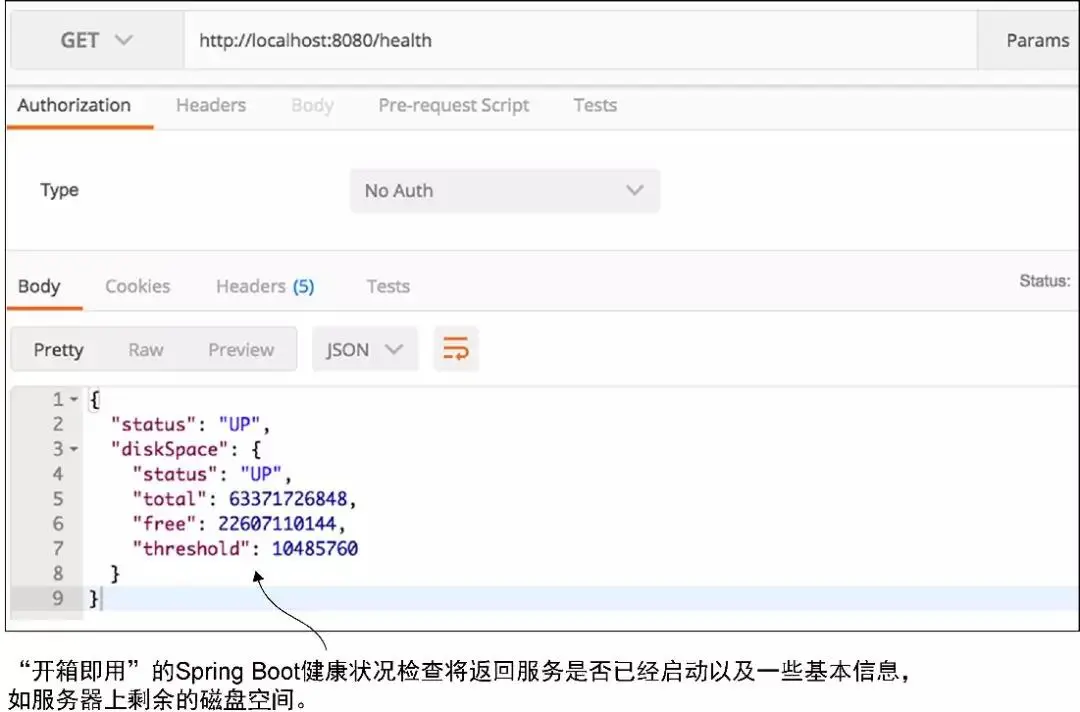Image resolution: width=1080 pixels, height=712 pixels.
Task: Open the response Headers (5) tab
Action: pos(265,286)
